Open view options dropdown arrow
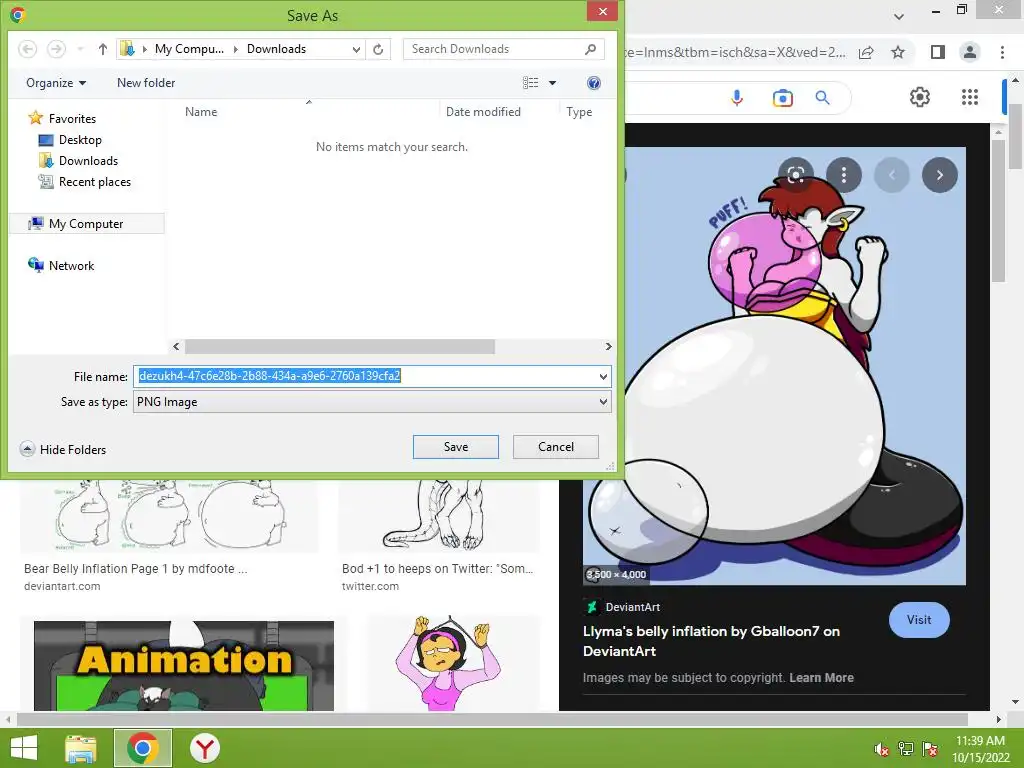The height and width of the screenshot is (768, 1024). 552,83
